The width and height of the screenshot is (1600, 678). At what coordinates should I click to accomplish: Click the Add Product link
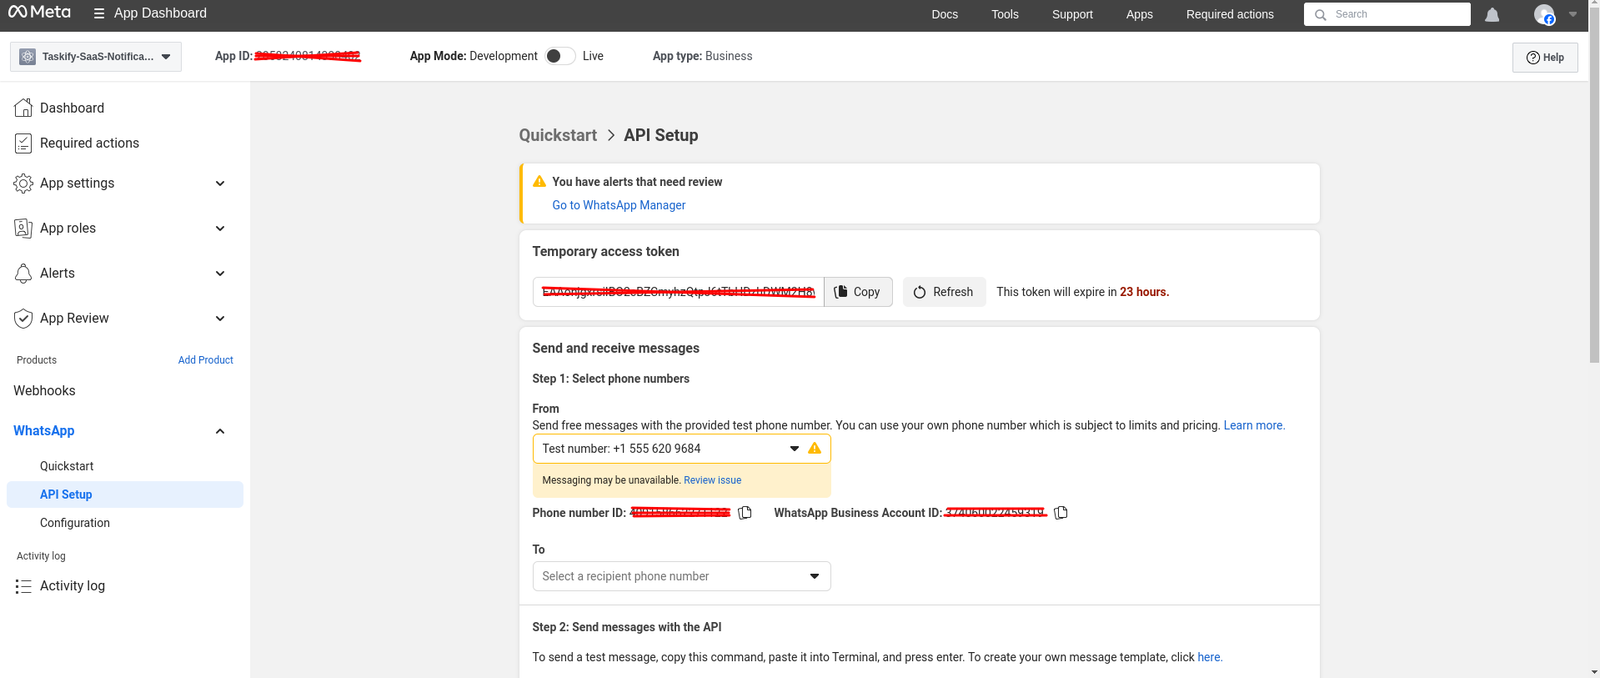coord(205,360)
